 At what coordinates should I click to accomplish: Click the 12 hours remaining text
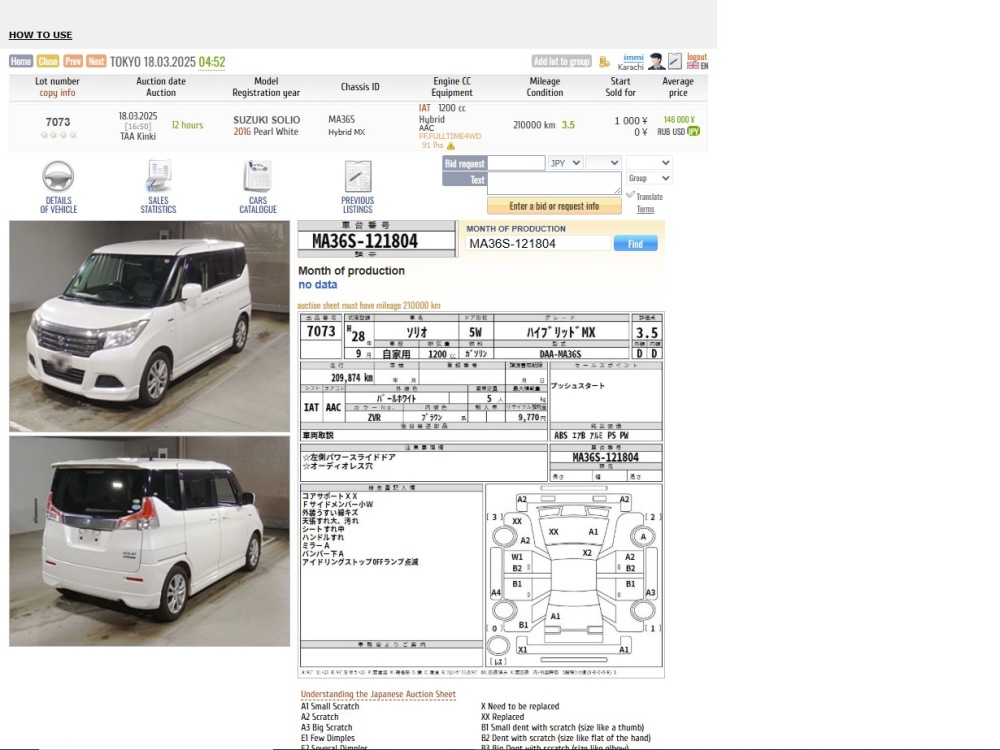(188, 125)
